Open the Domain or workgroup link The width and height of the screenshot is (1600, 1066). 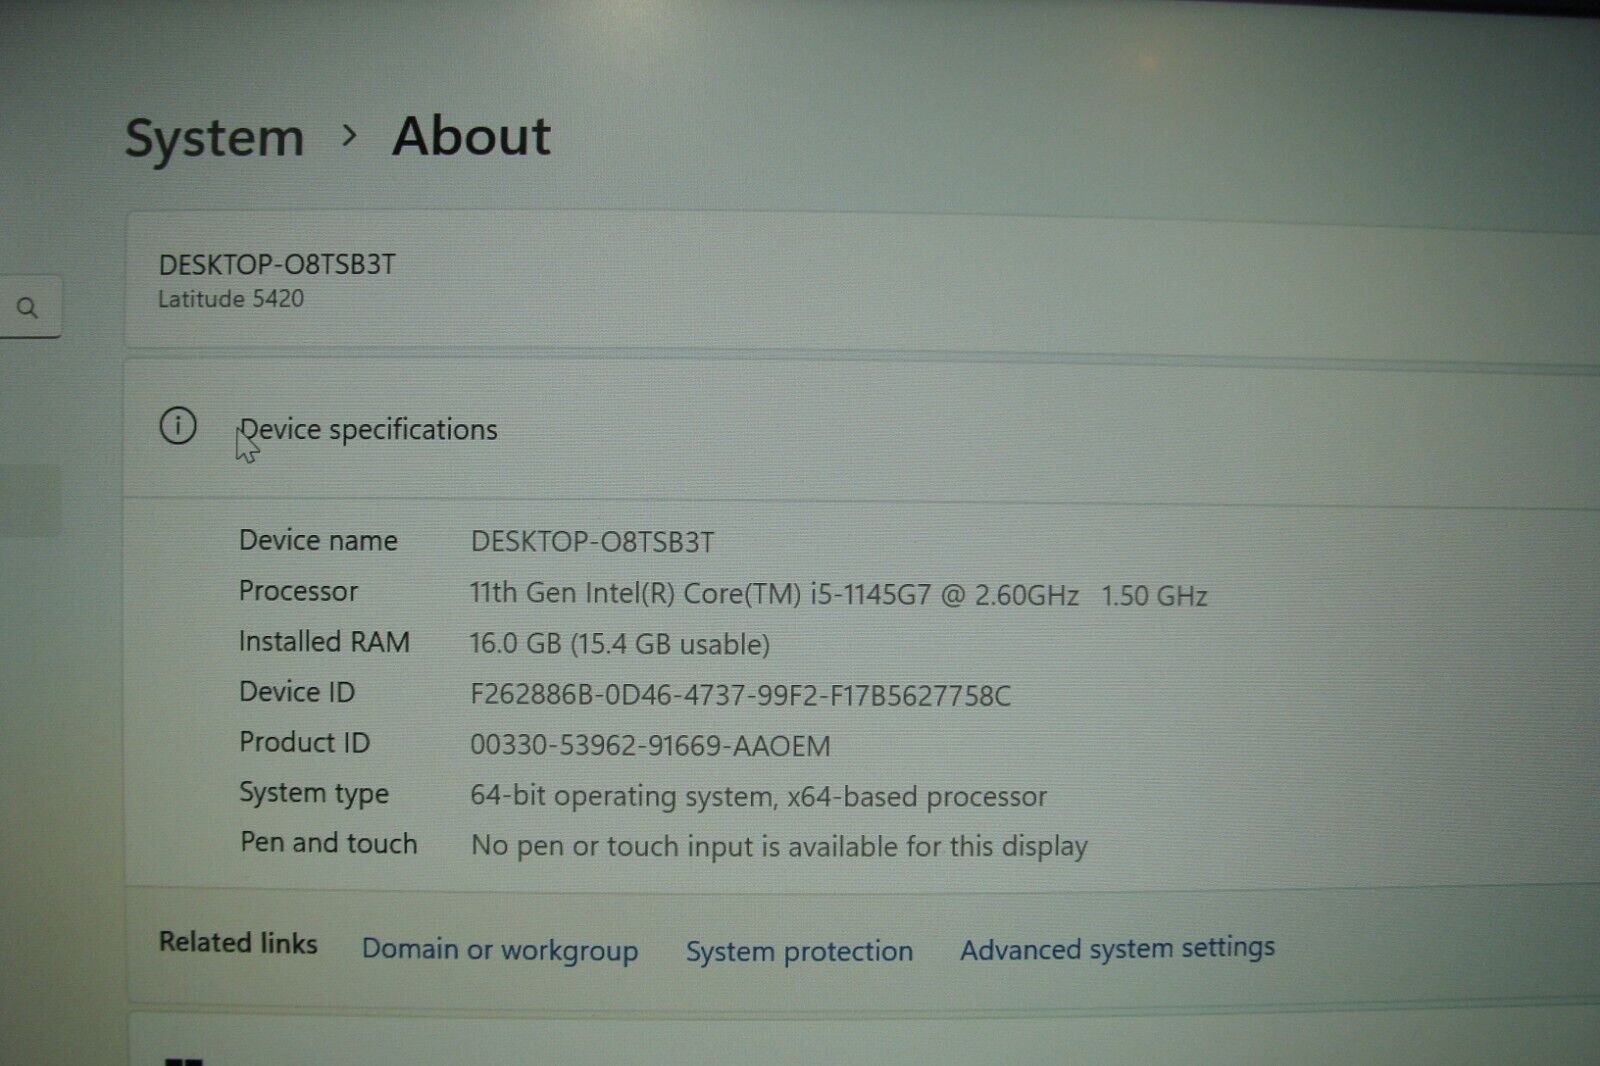pyautogui.click(x=500, y=950)
